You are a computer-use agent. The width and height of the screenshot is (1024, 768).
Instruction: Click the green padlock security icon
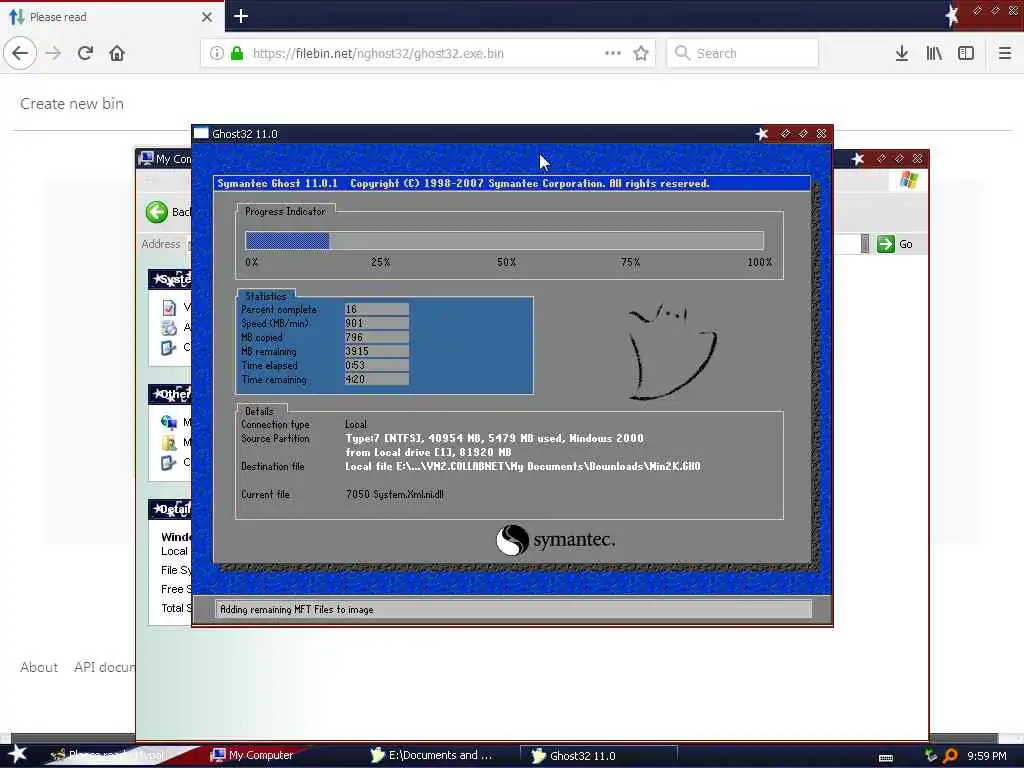pos(237,53)
